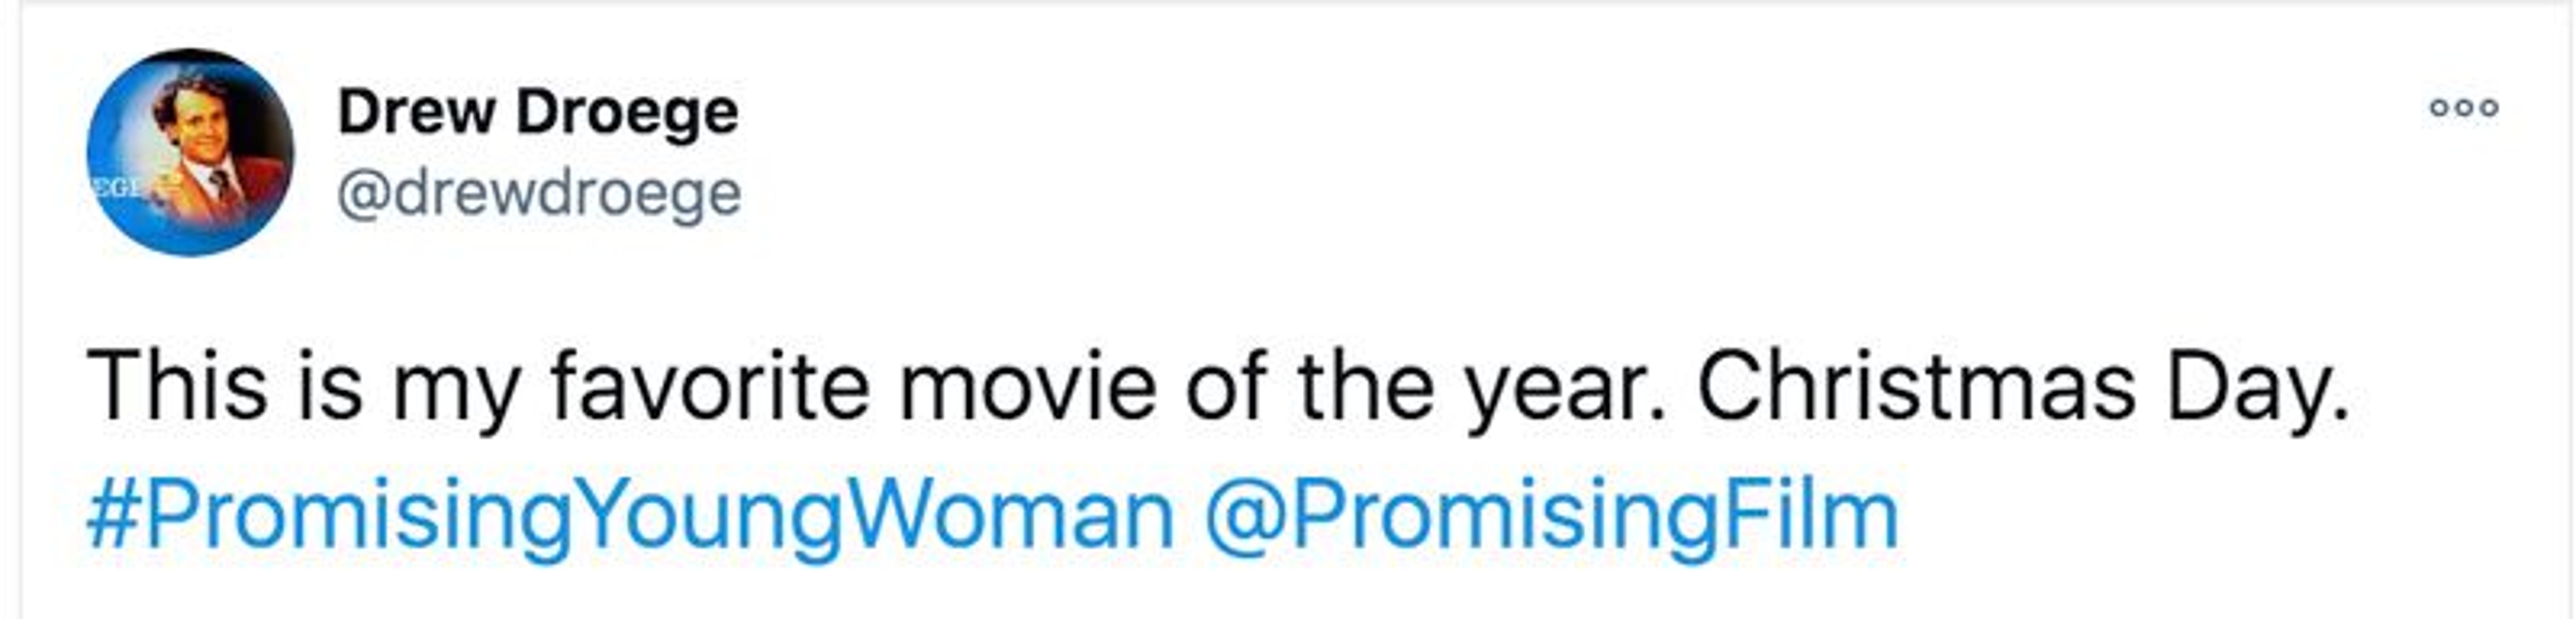Click the @drewdroege handle
Image resolution: width=2576 pixels, height=619 pixels.
540,193
